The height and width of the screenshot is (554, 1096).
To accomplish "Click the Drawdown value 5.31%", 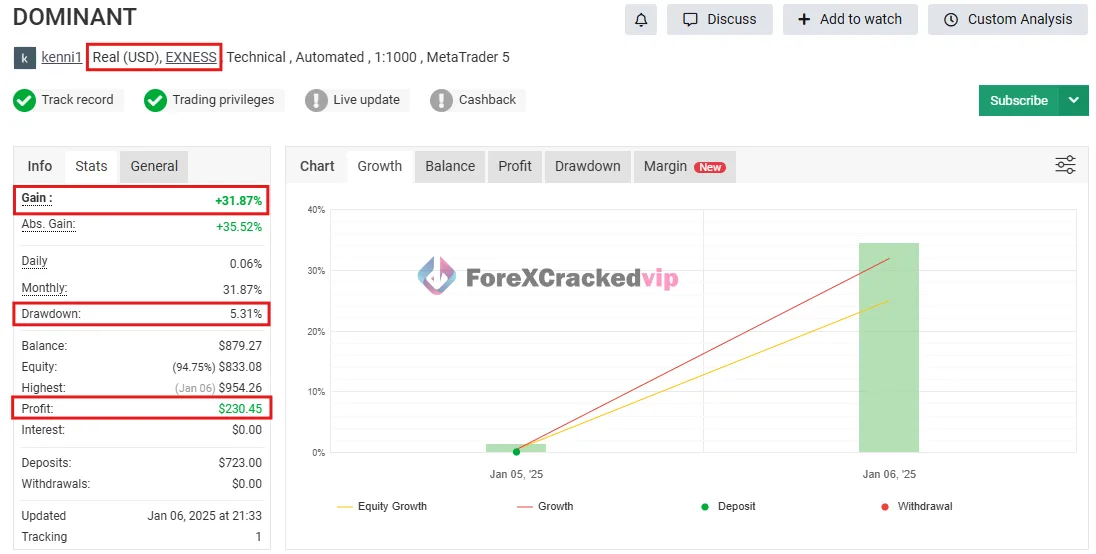I will (246, 314).
